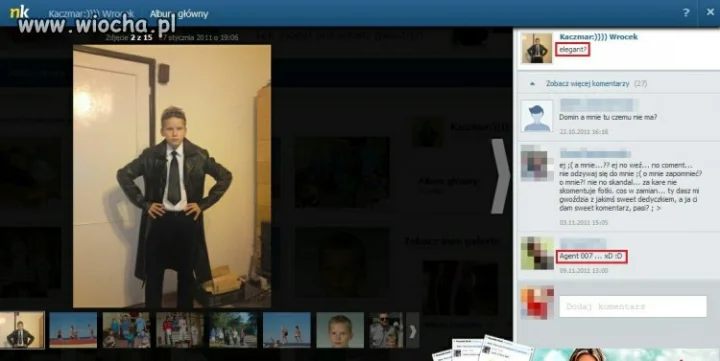Viewport: 720px width, 361px height.
Task: Click avatar beside 'Agent 007' comment
Action: tap(537, 253)
